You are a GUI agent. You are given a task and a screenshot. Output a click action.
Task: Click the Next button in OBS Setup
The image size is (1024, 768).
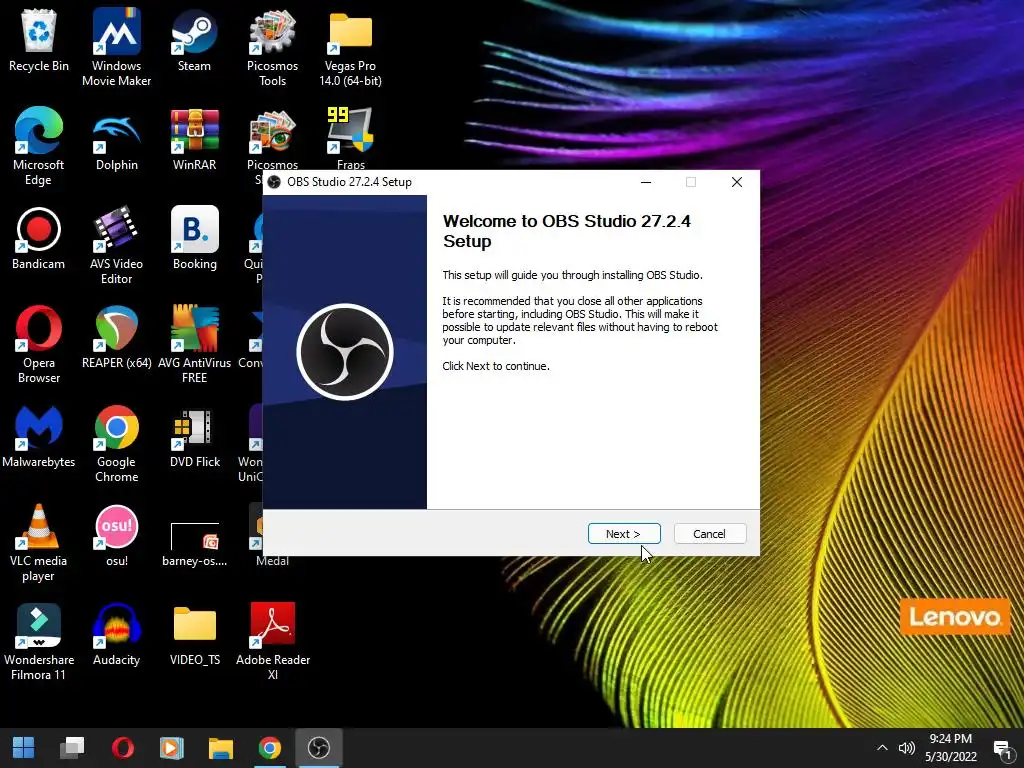tap(624, 534)
